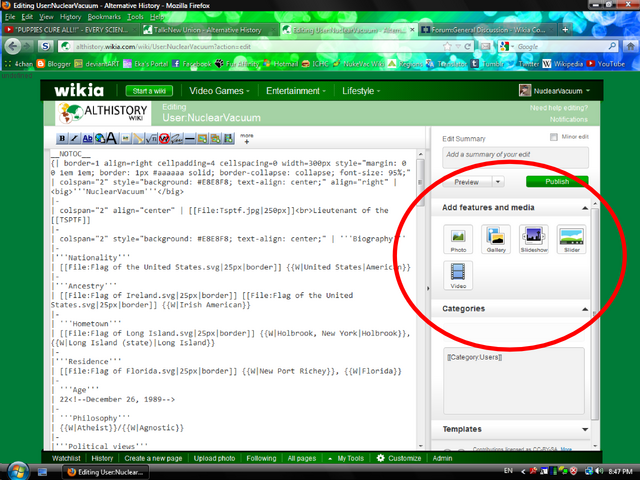Image resolution: width=640 pixels, height=480 pixels.
Task: Open Video Games hub dropdown
Action: click(x=219, y=91)
